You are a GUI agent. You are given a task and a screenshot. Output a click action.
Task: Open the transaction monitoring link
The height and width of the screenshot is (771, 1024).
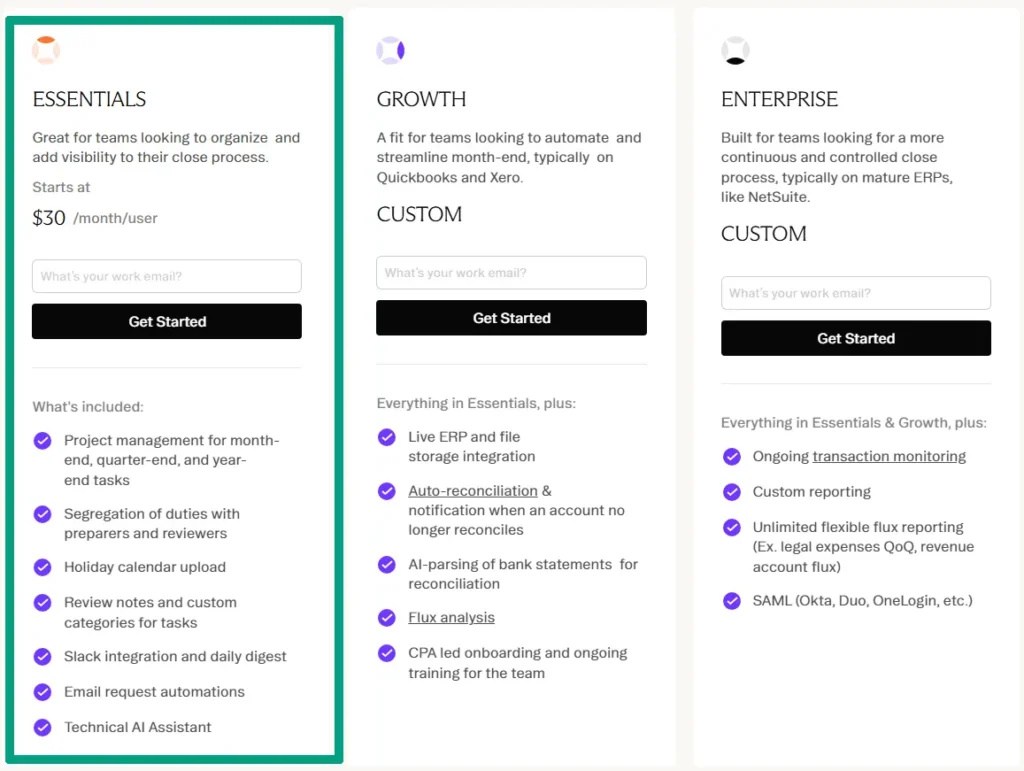tap(889, 456)
